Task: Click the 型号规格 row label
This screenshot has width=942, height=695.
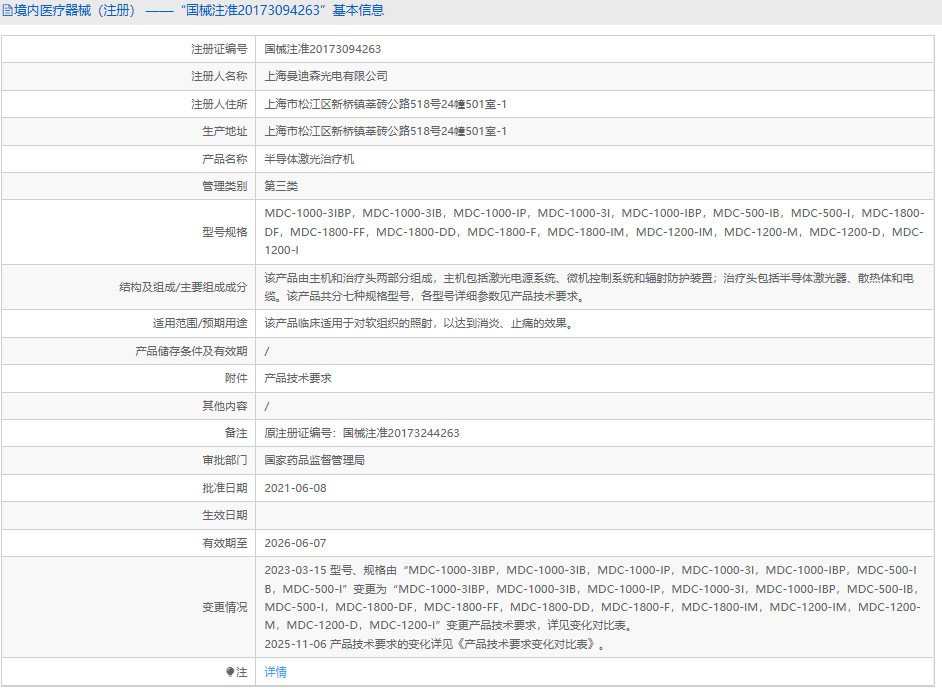Action: (x=222, y=232)
